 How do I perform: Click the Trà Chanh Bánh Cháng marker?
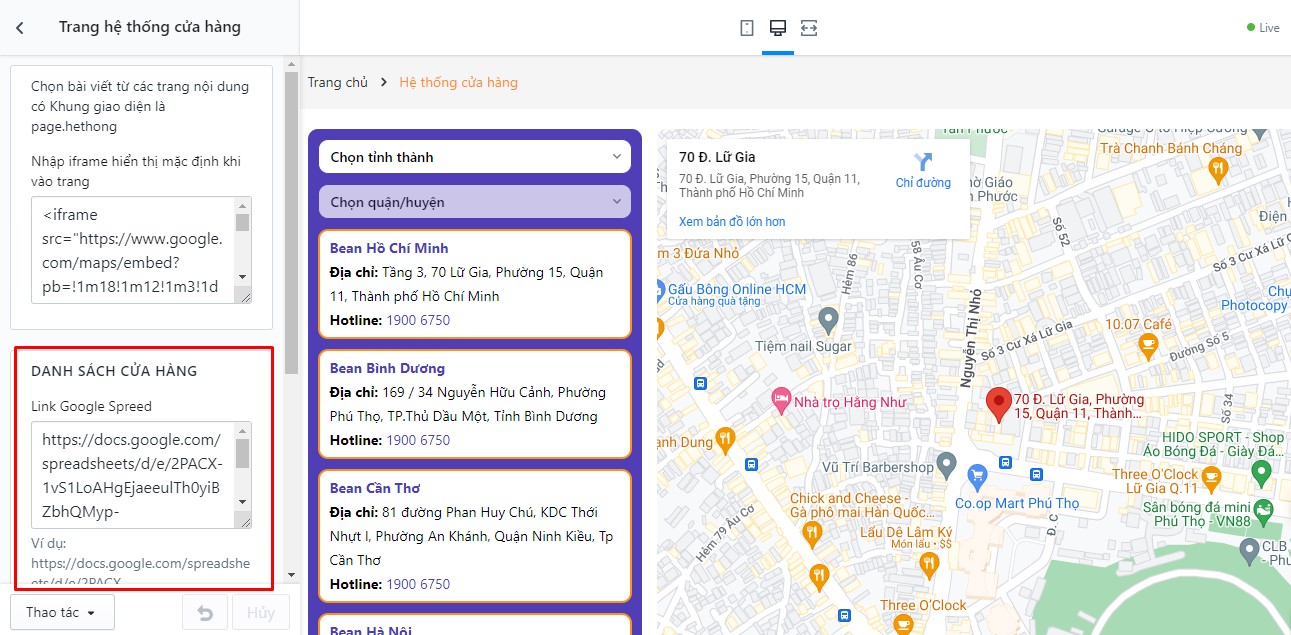(x=1216, y=170)
